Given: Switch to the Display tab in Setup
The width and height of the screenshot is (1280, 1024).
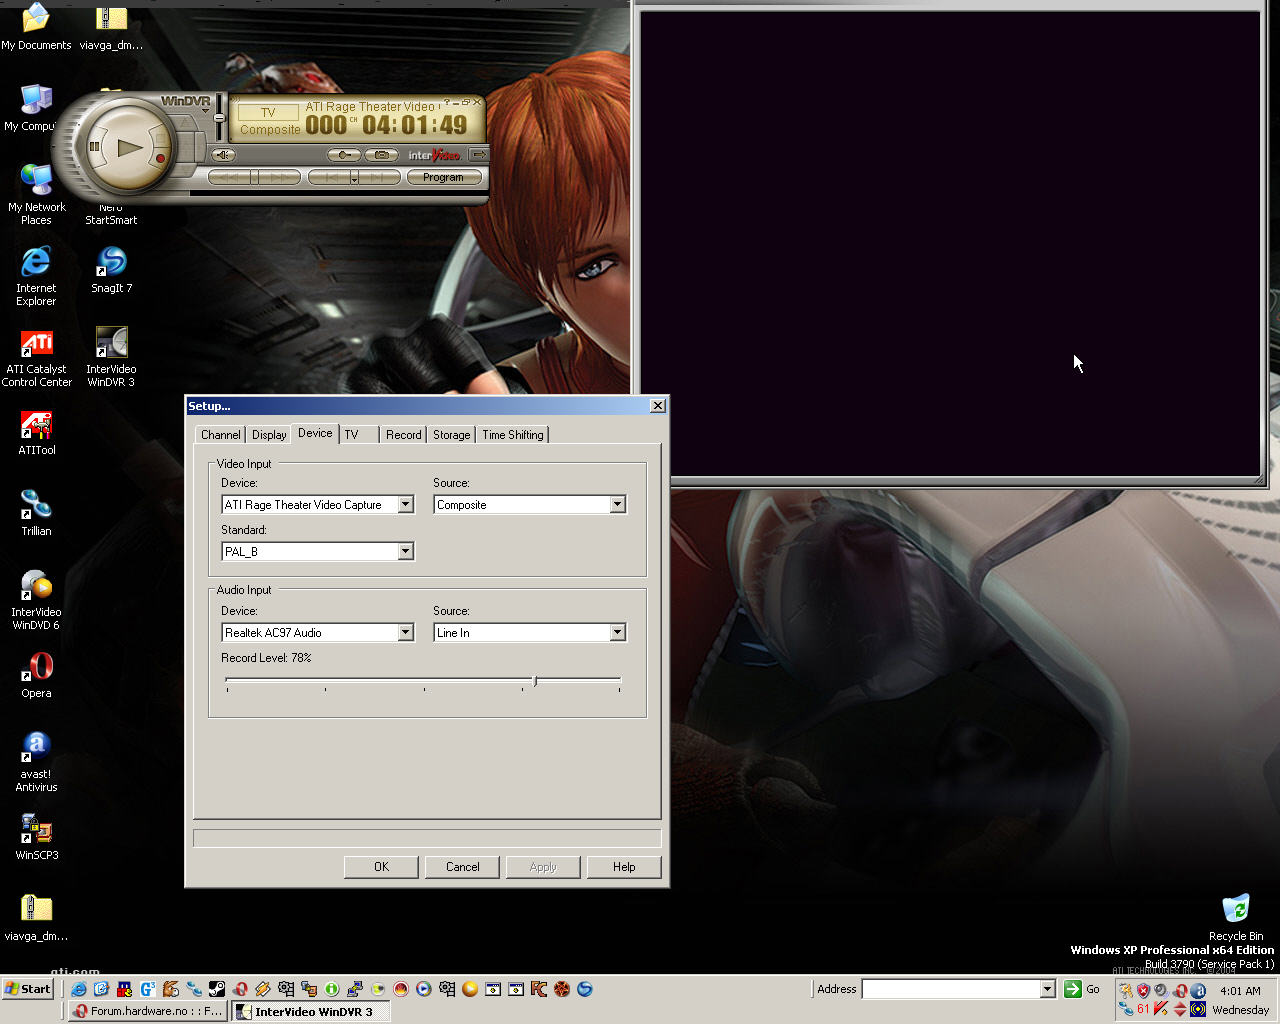Looking at the screenshot, I should tap(269, 435).
